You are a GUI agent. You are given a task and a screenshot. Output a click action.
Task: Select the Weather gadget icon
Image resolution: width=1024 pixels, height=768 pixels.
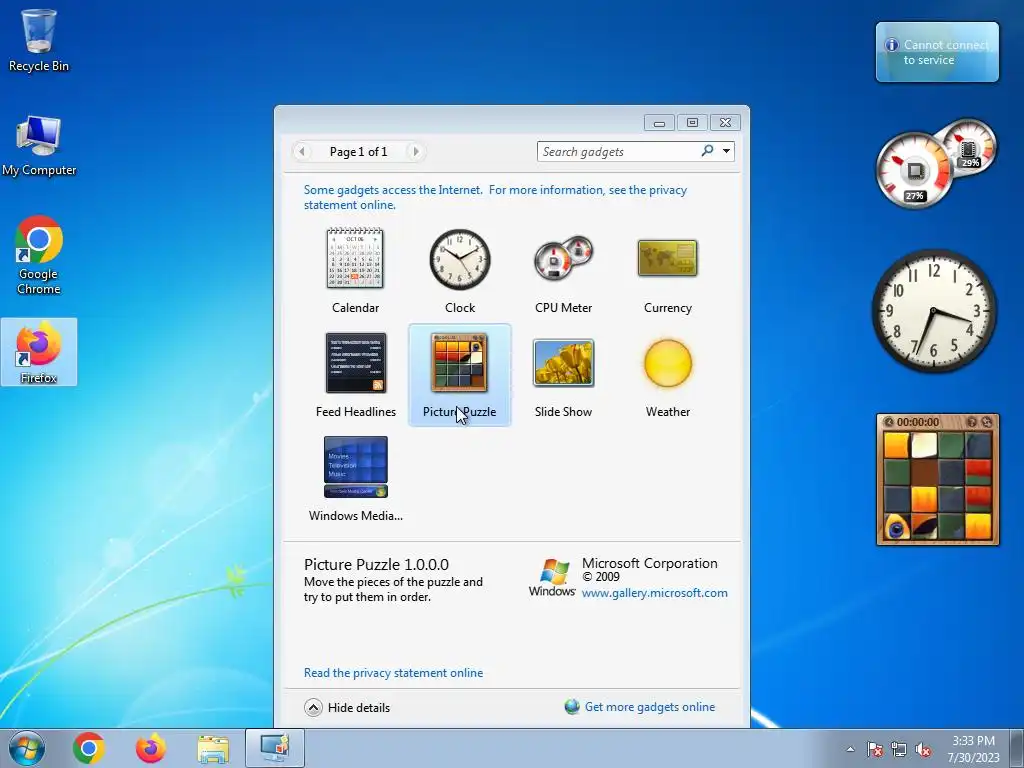[668, 363]
